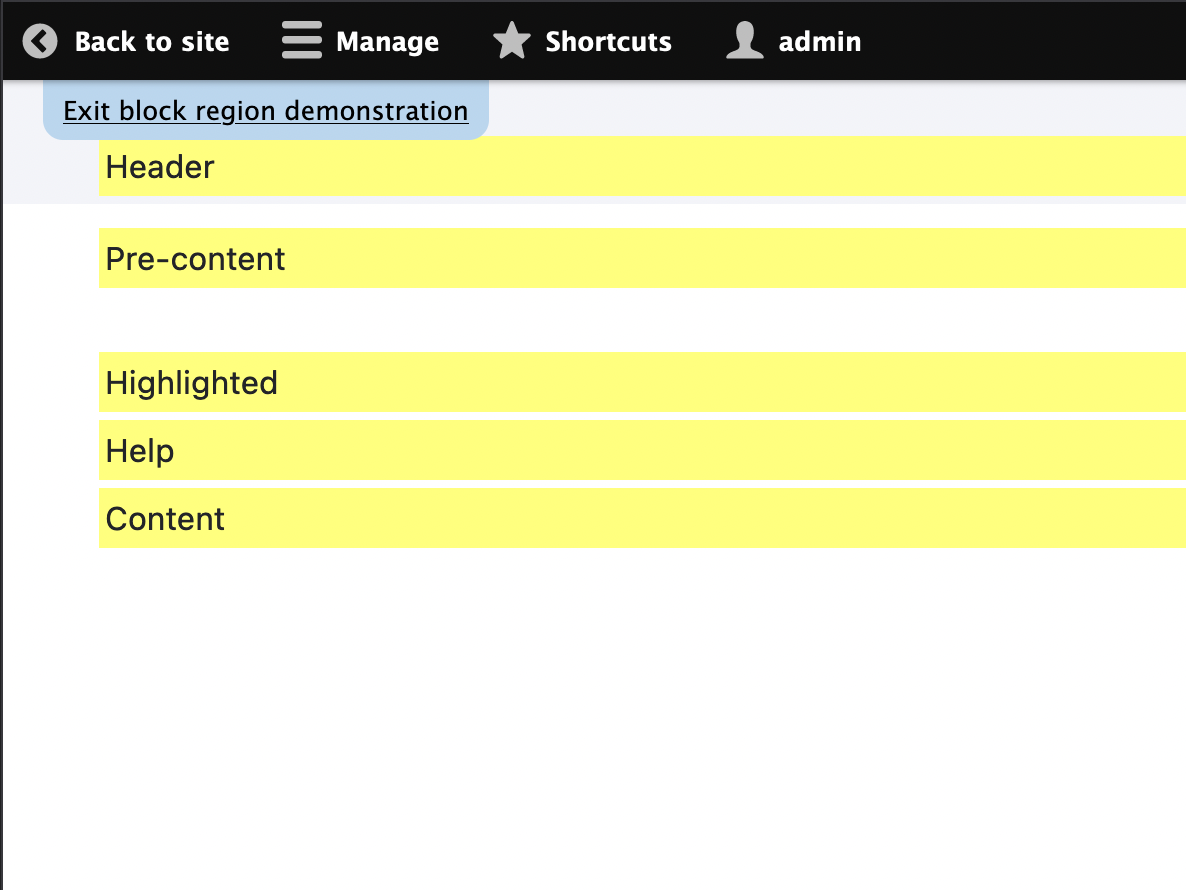Screen dimensions: 1186x890
Task: Click the blue tooltip bubble below the toolbar
Action: tap(265, 110)
